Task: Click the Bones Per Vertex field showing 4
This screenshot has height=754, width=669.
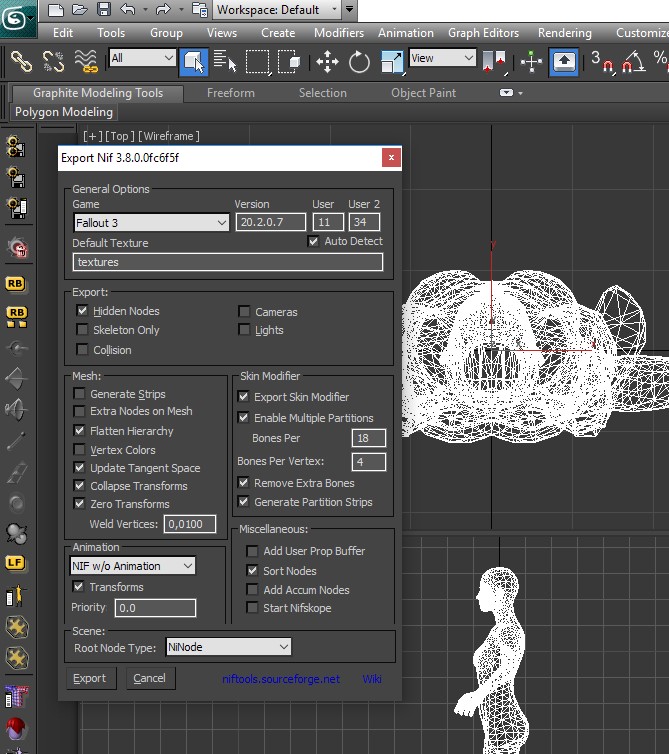Action: pyautogui.click(x=368, y=462)
